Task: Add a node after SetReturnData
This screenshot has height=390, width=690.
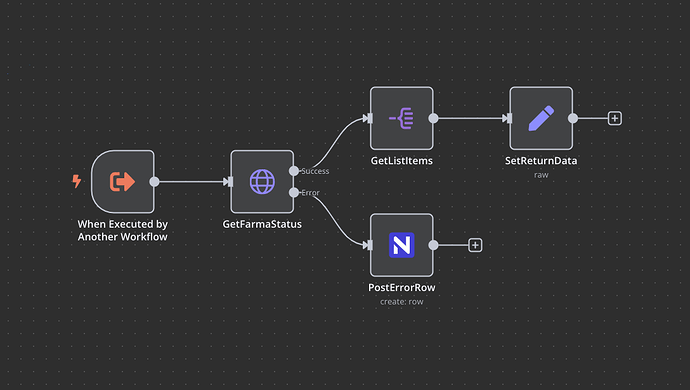Action: pyautogui.click(x=615, y=118)
